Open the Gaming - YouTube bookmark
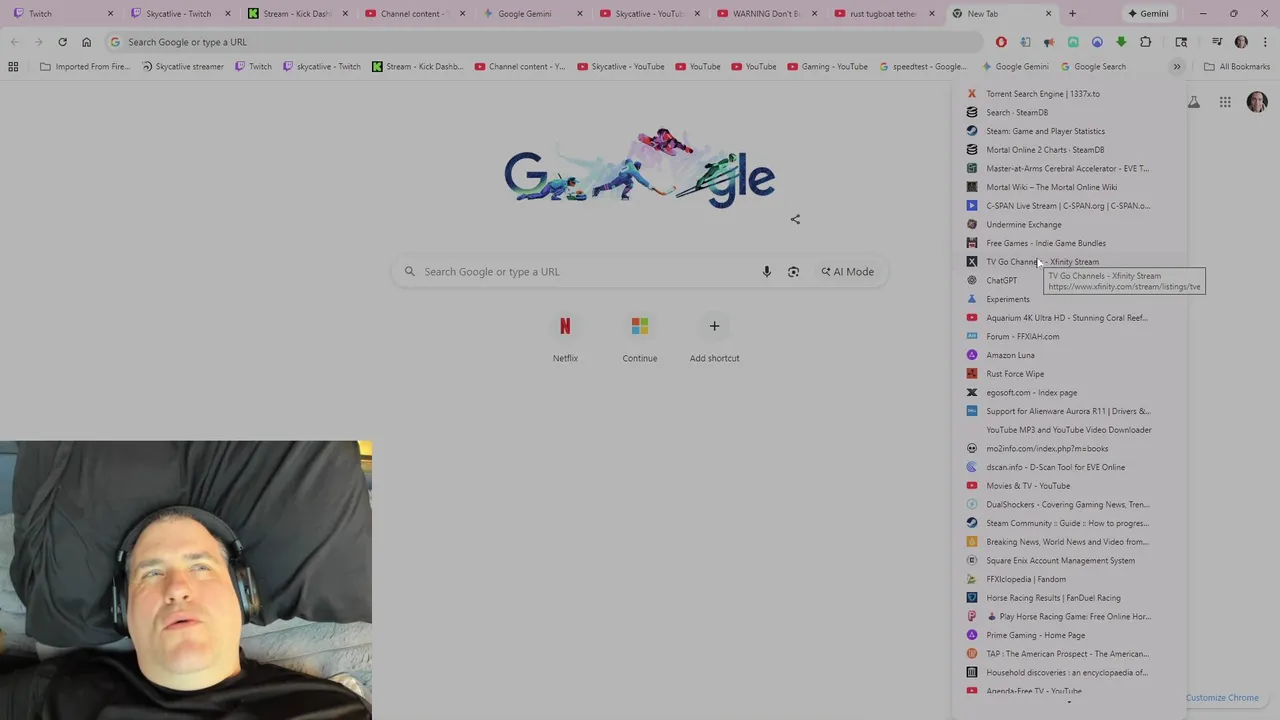 point(828,67)
